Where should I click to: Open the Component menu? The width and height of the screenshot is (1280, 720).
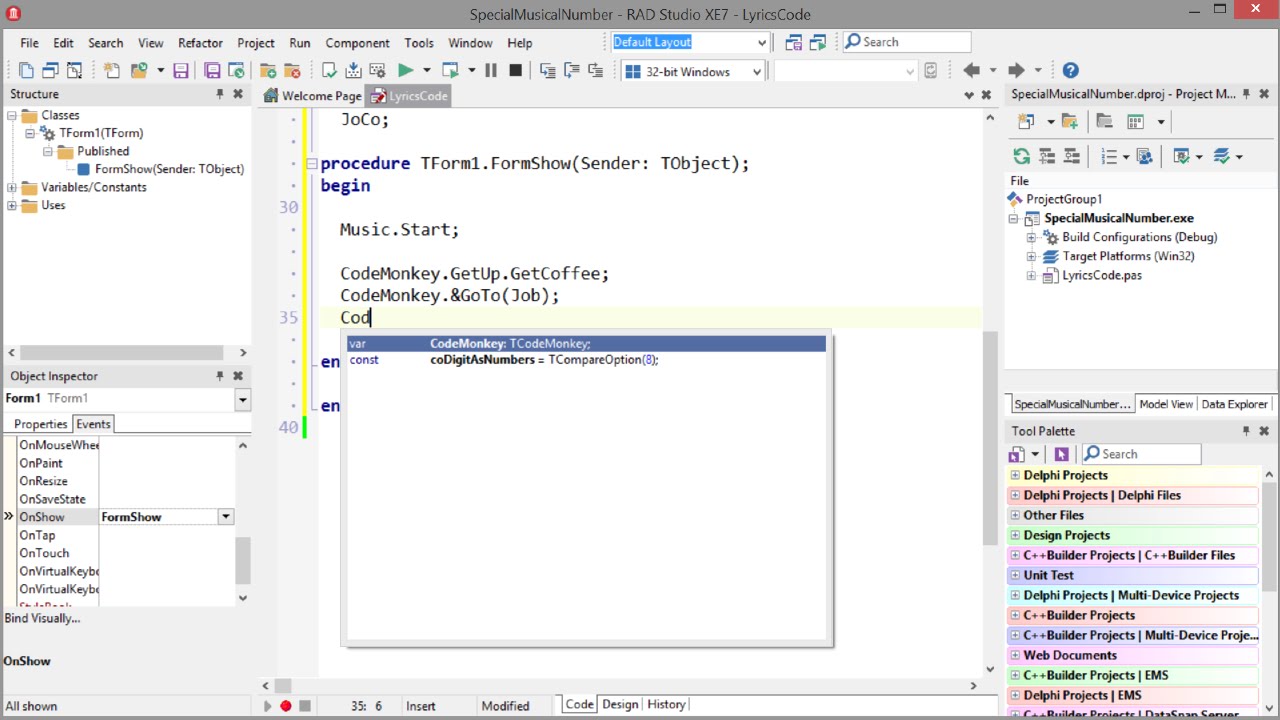pos(357,43)
